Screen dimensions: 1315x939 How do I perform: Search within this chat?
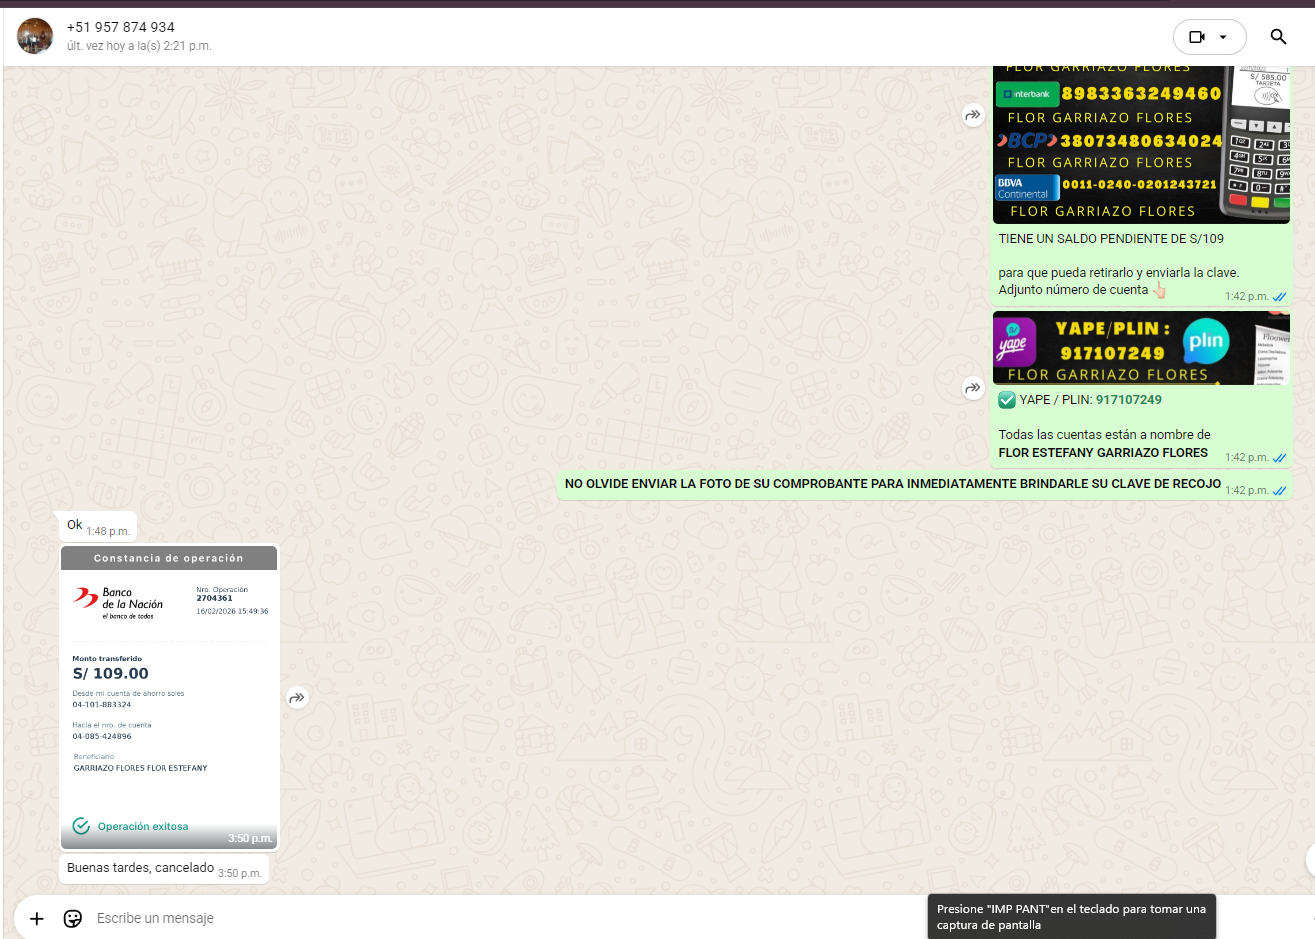click(1278, 37)
